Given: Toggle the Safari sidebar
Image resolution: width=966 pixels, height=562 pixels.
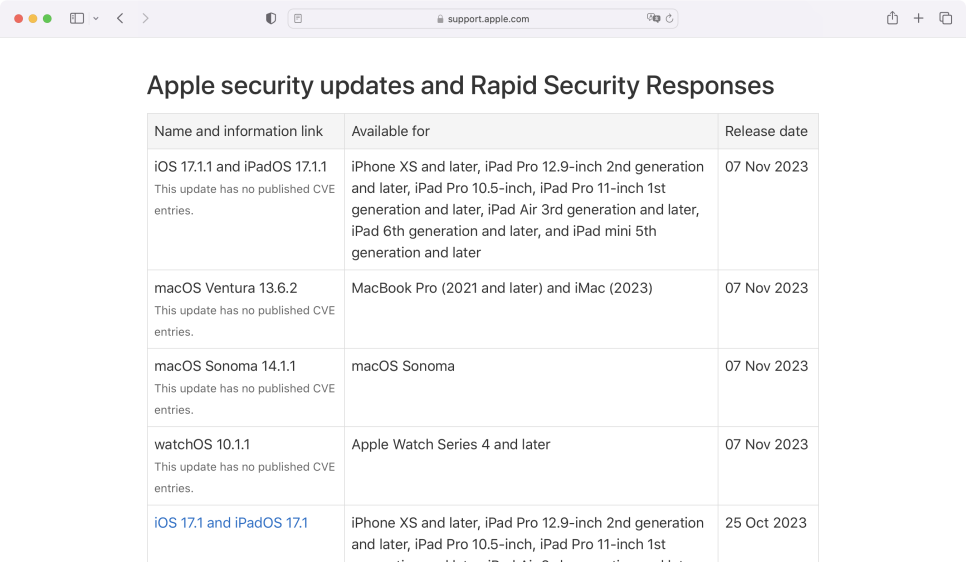Looking at the screenshot, I should [x=77, y=18].
